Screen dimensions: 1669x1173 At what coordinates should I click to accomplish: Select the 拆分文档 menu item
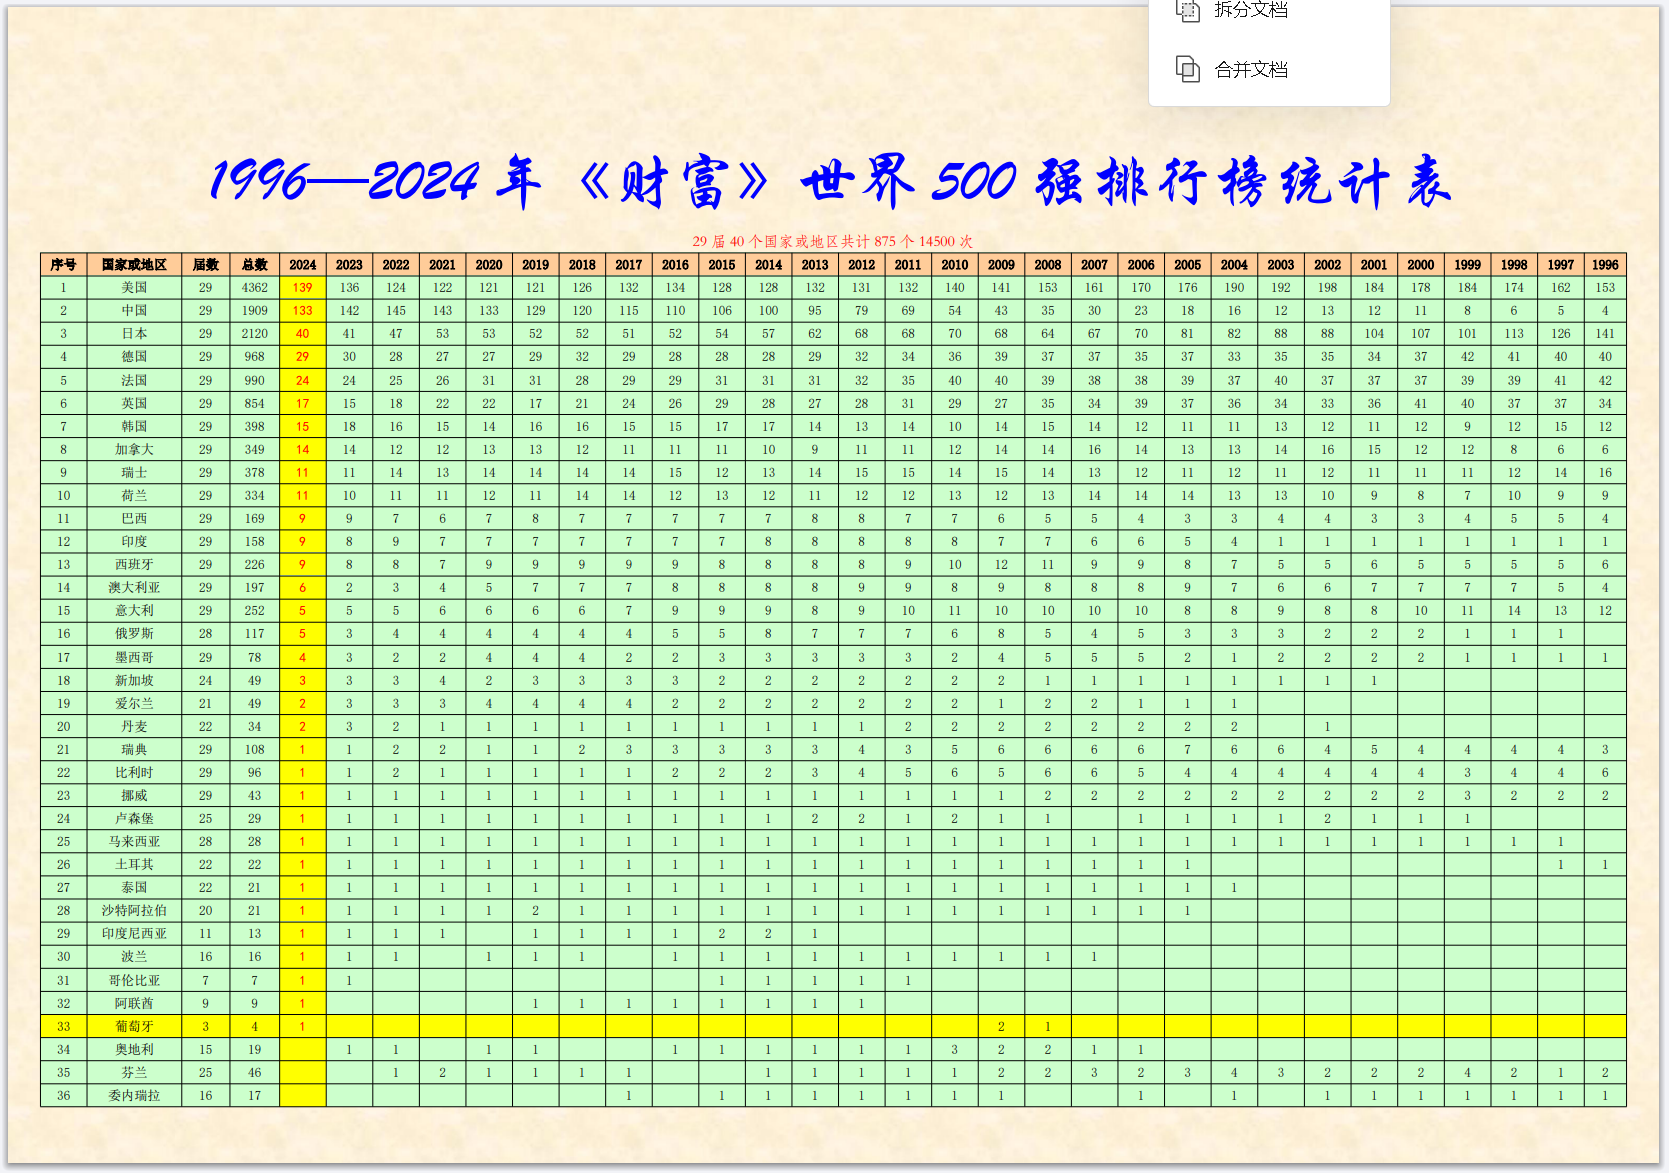point(1250,10)
